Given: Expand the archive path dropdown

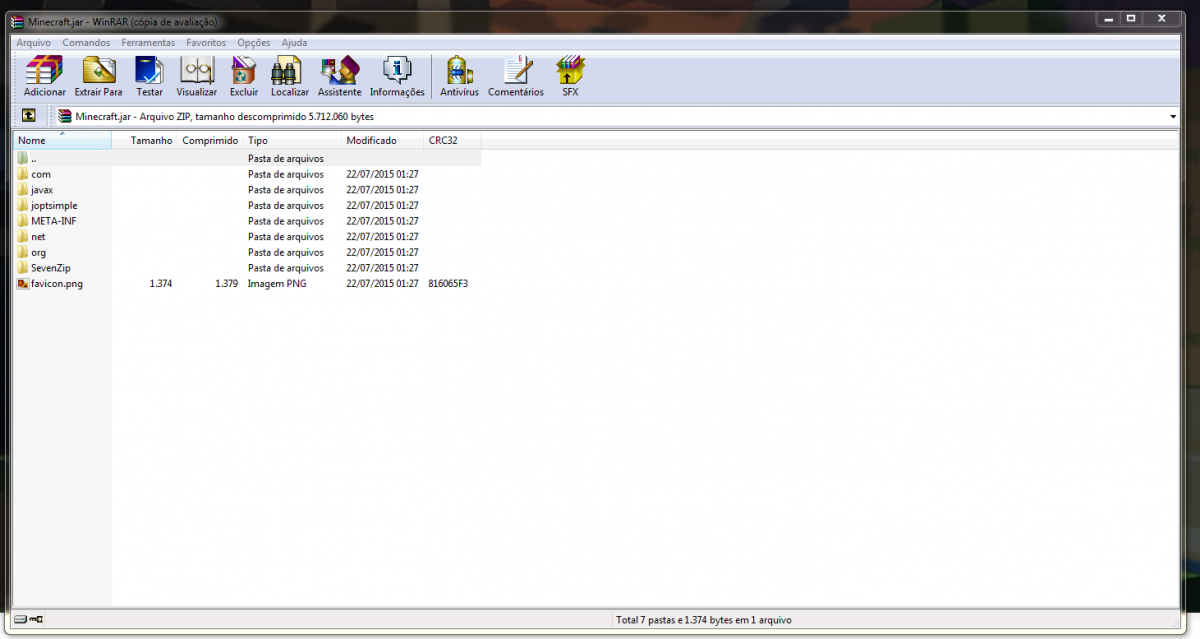Looking at the screenshot, I should pyautogui.click(x=1172, y=117).
